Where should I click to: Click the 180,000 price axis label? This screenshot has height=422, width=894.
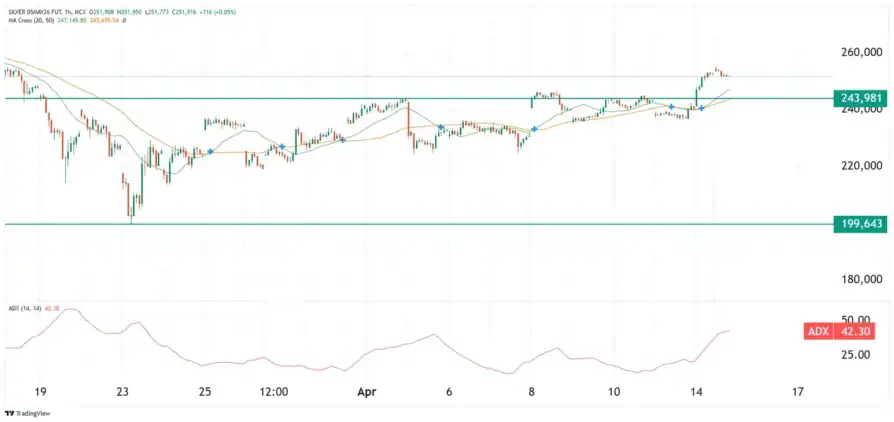click(x=863, y=280)
